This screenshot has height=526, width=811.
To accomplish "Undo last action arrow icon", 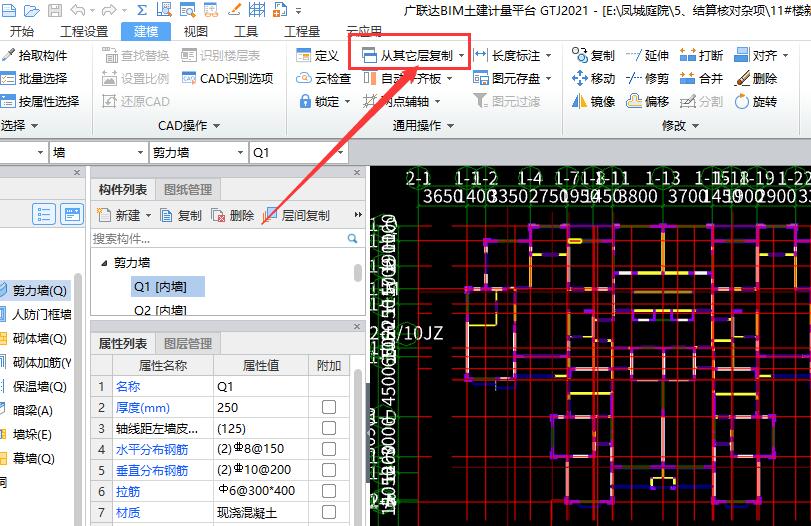I will point(78,10).
